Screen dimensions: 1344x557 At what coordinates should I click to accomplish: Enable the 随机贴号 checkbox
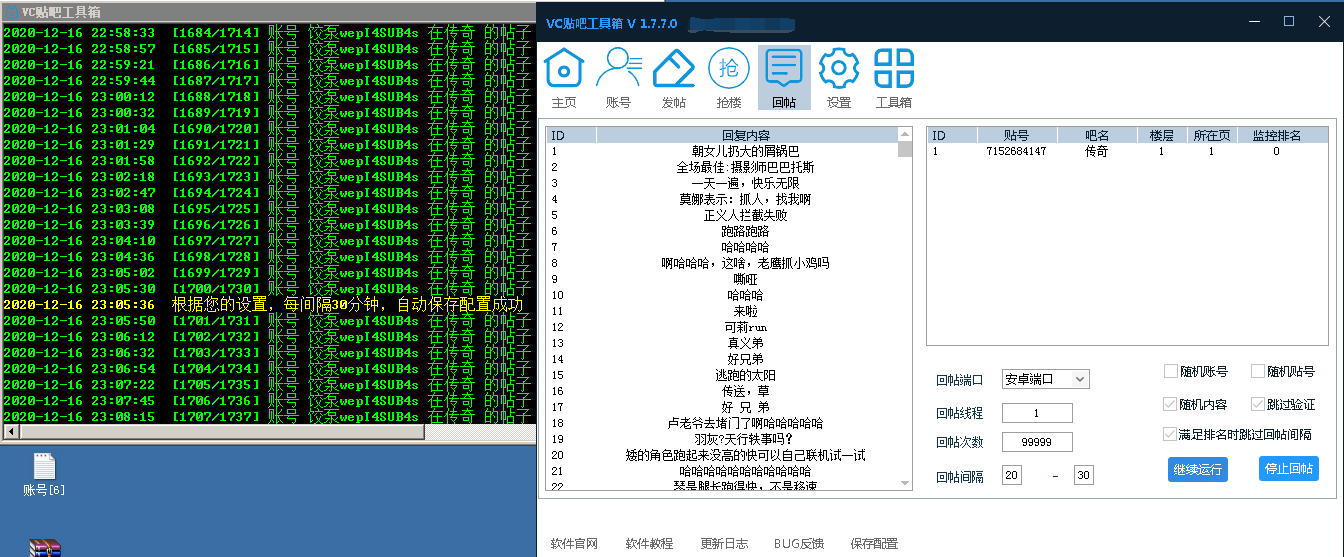(x=1258, y=371)
